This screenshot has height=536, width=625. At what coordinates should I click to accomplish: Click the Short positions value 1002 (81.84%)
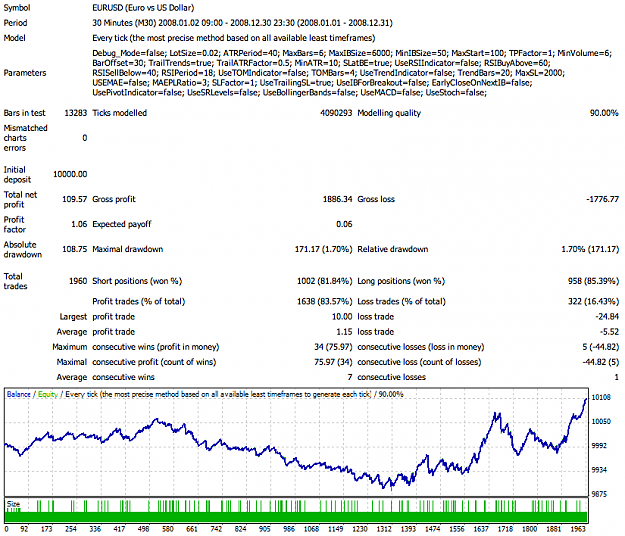pos(324,281)
